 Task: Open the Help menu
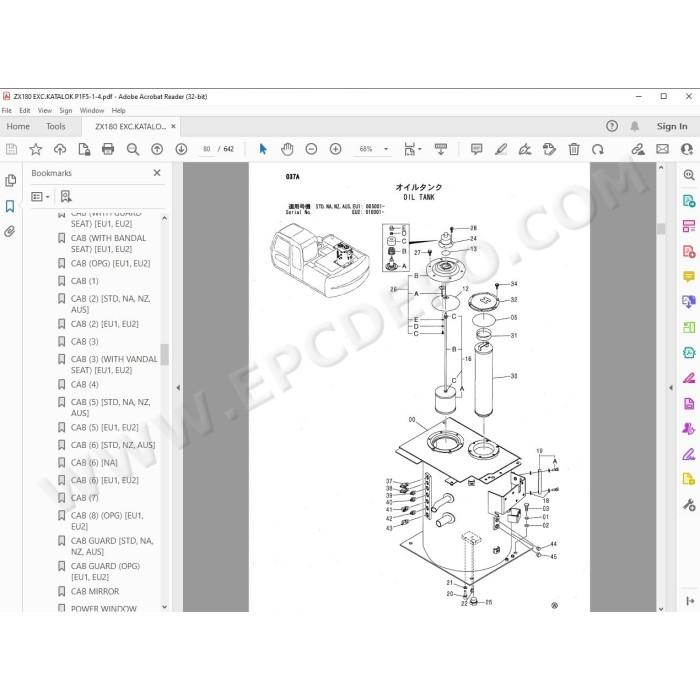click(118, 110)
